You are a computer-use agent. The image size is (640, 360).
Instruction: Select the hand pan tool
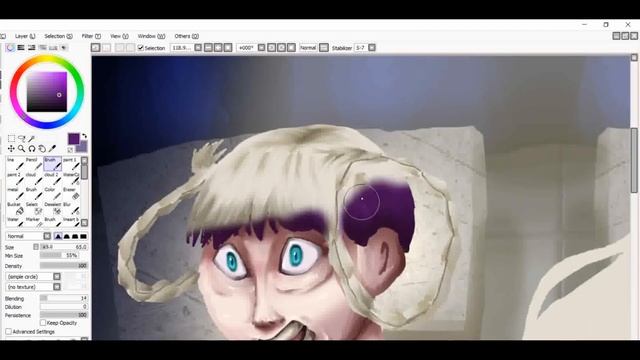click(42, 149)
